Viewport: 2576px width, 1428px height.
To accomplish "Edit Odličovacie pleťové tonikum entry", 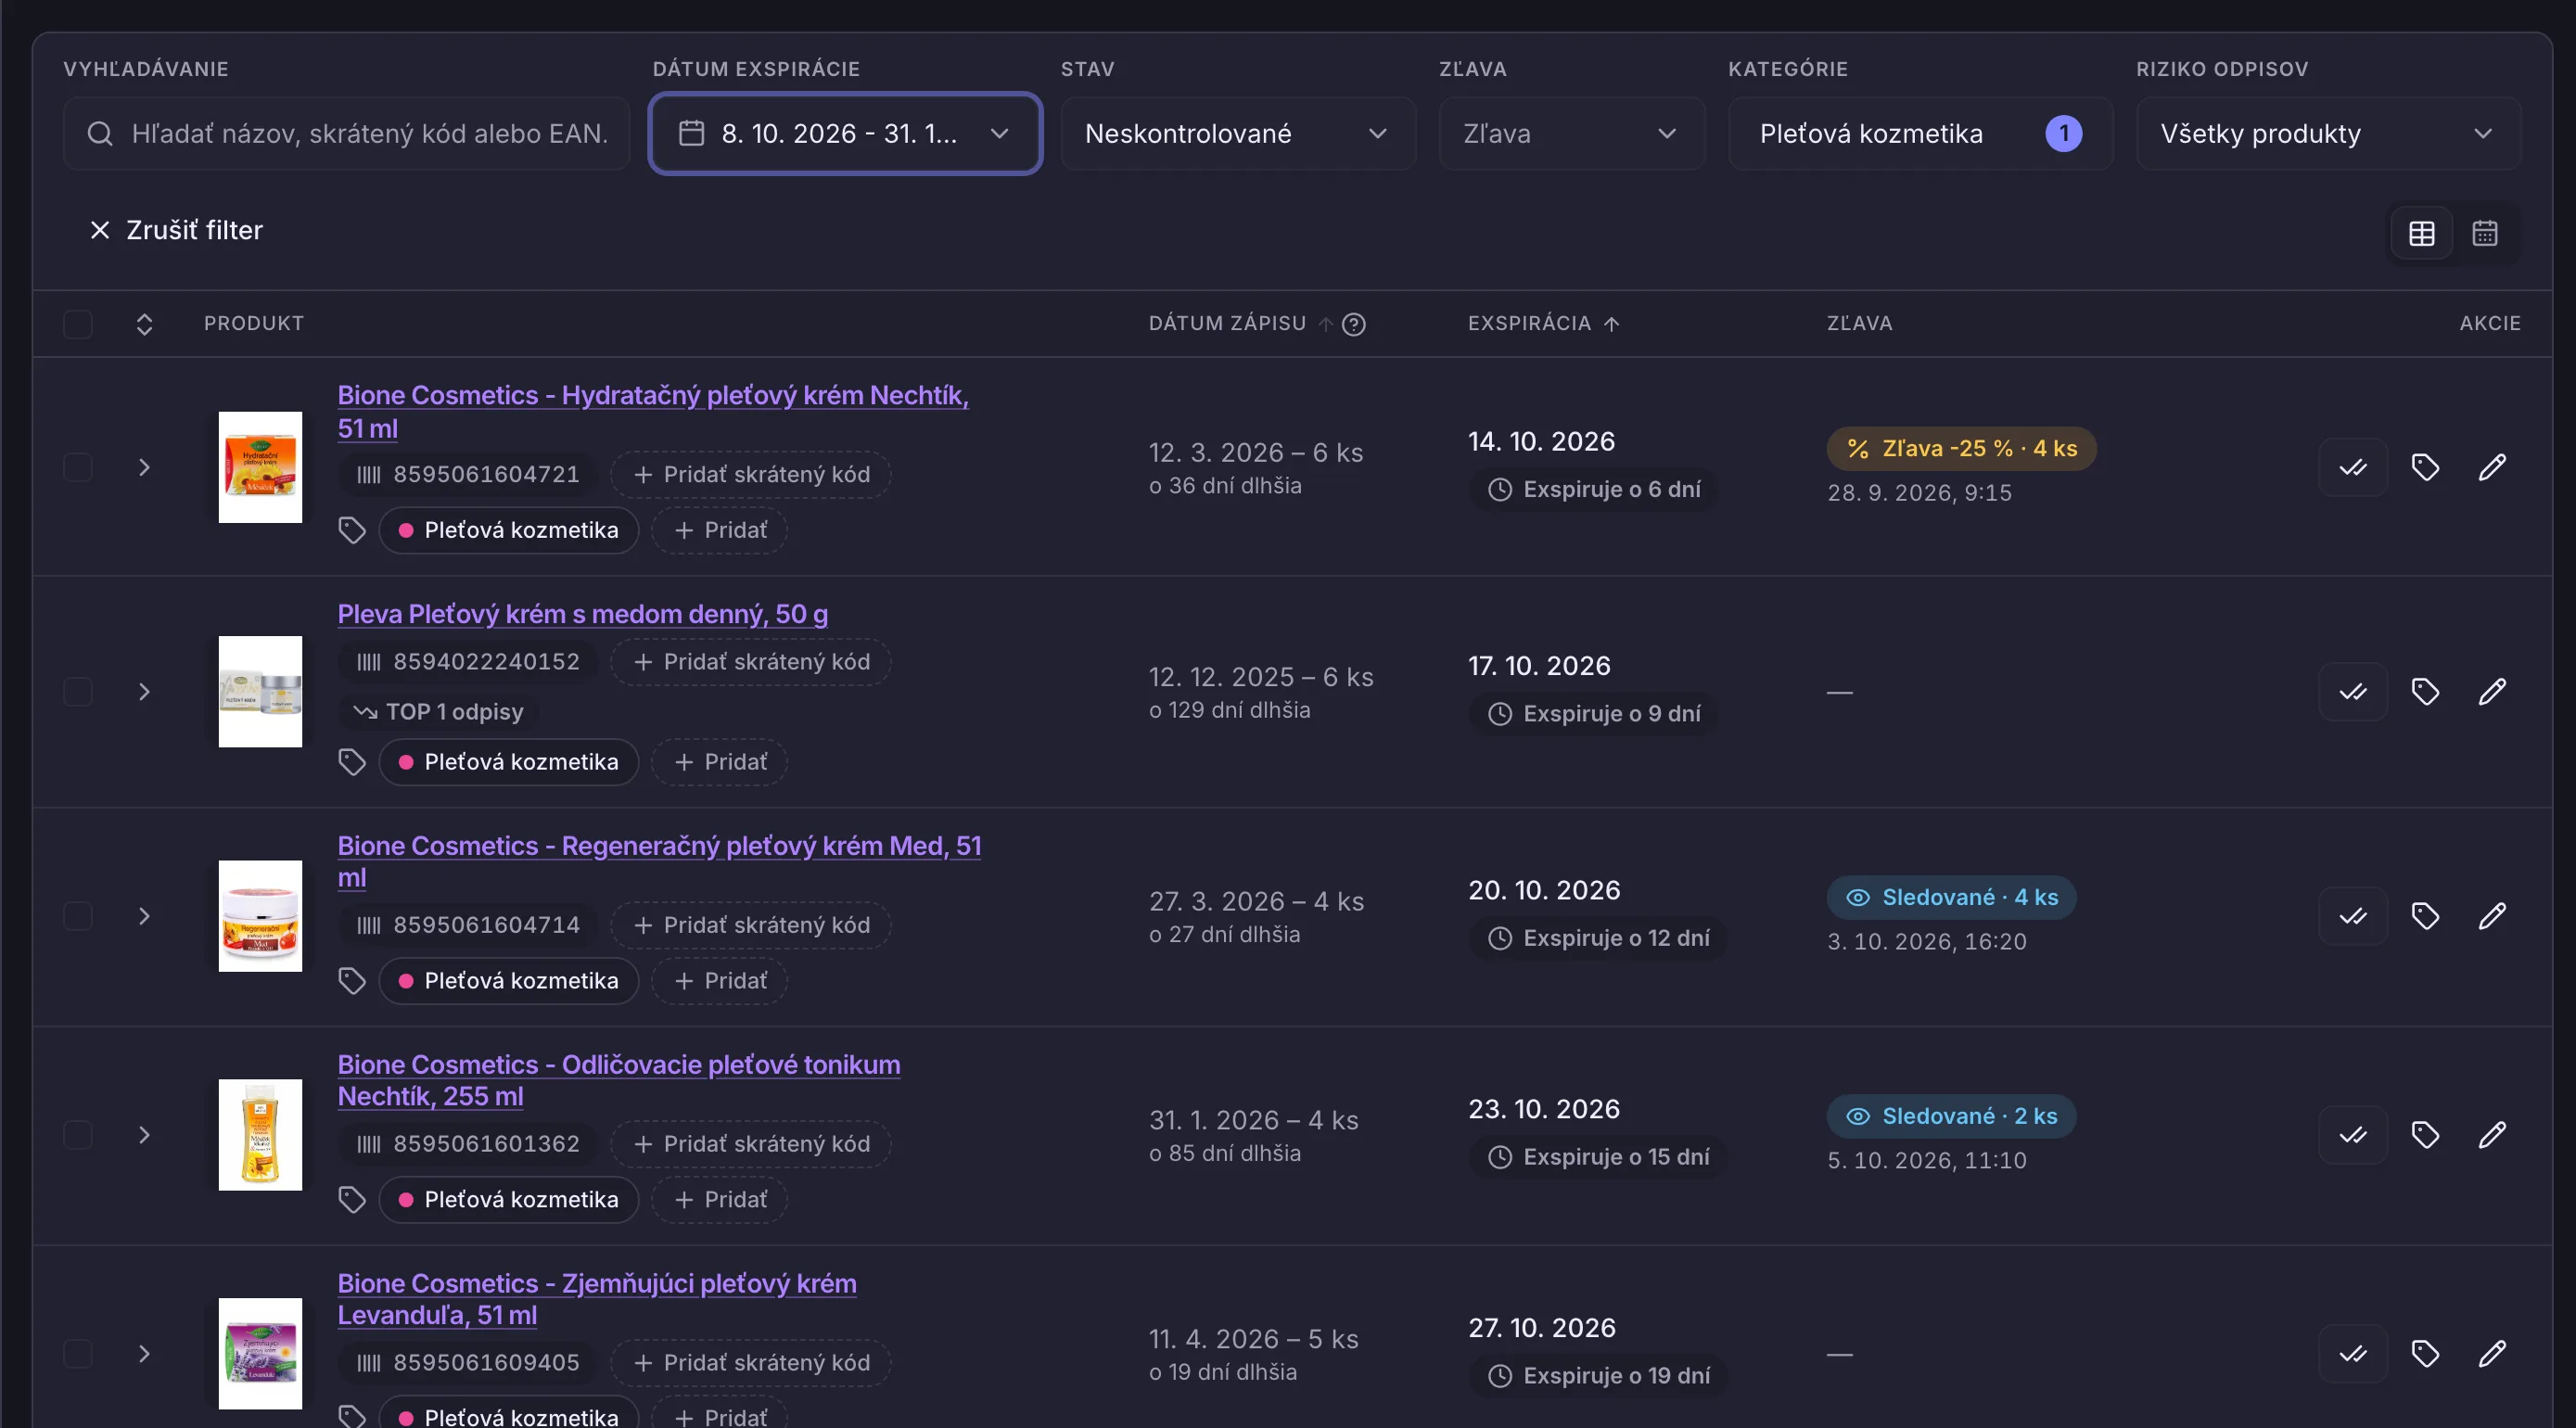I will click(x=2492, y=1135).
